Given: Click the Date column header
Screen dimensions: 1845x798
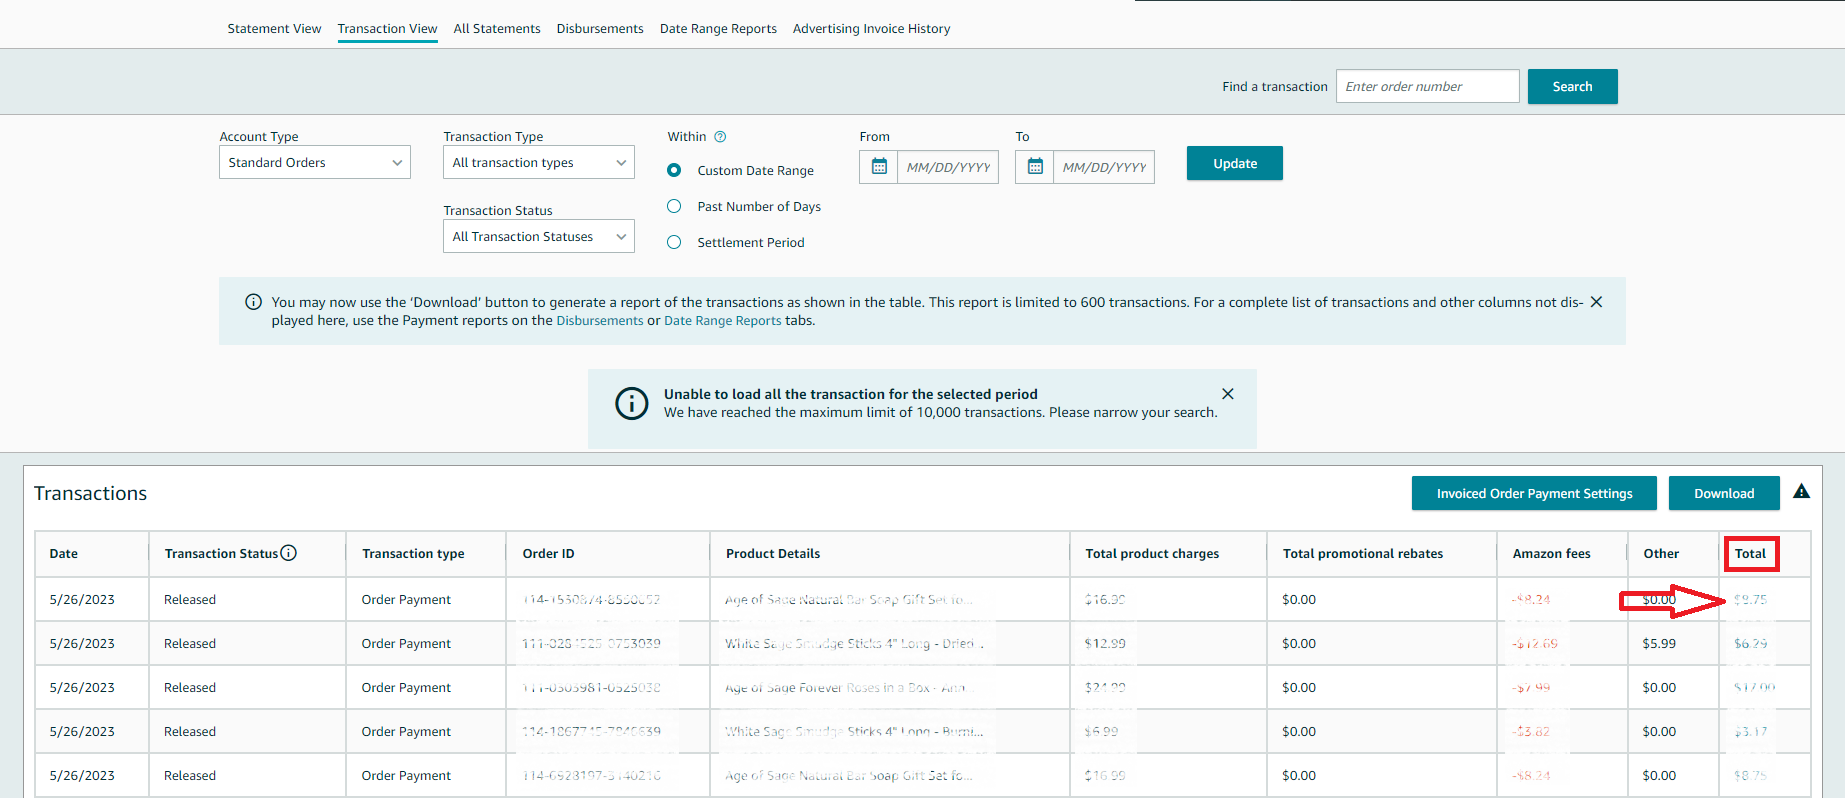Looking at the screenshot, I should [64, 554].
